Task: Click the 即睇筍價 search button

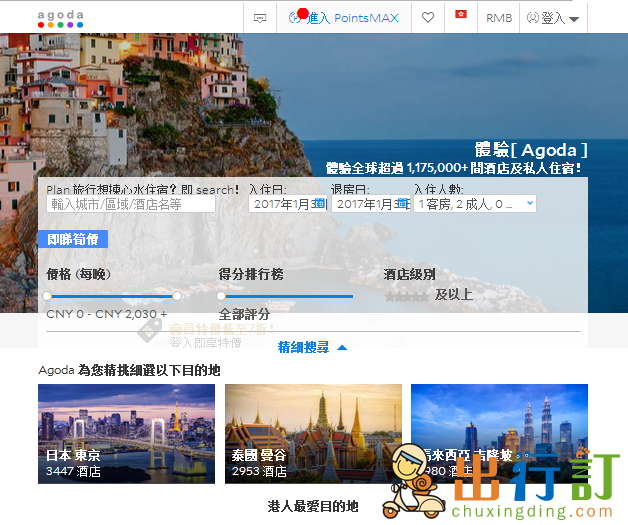Action: [73, 239]
